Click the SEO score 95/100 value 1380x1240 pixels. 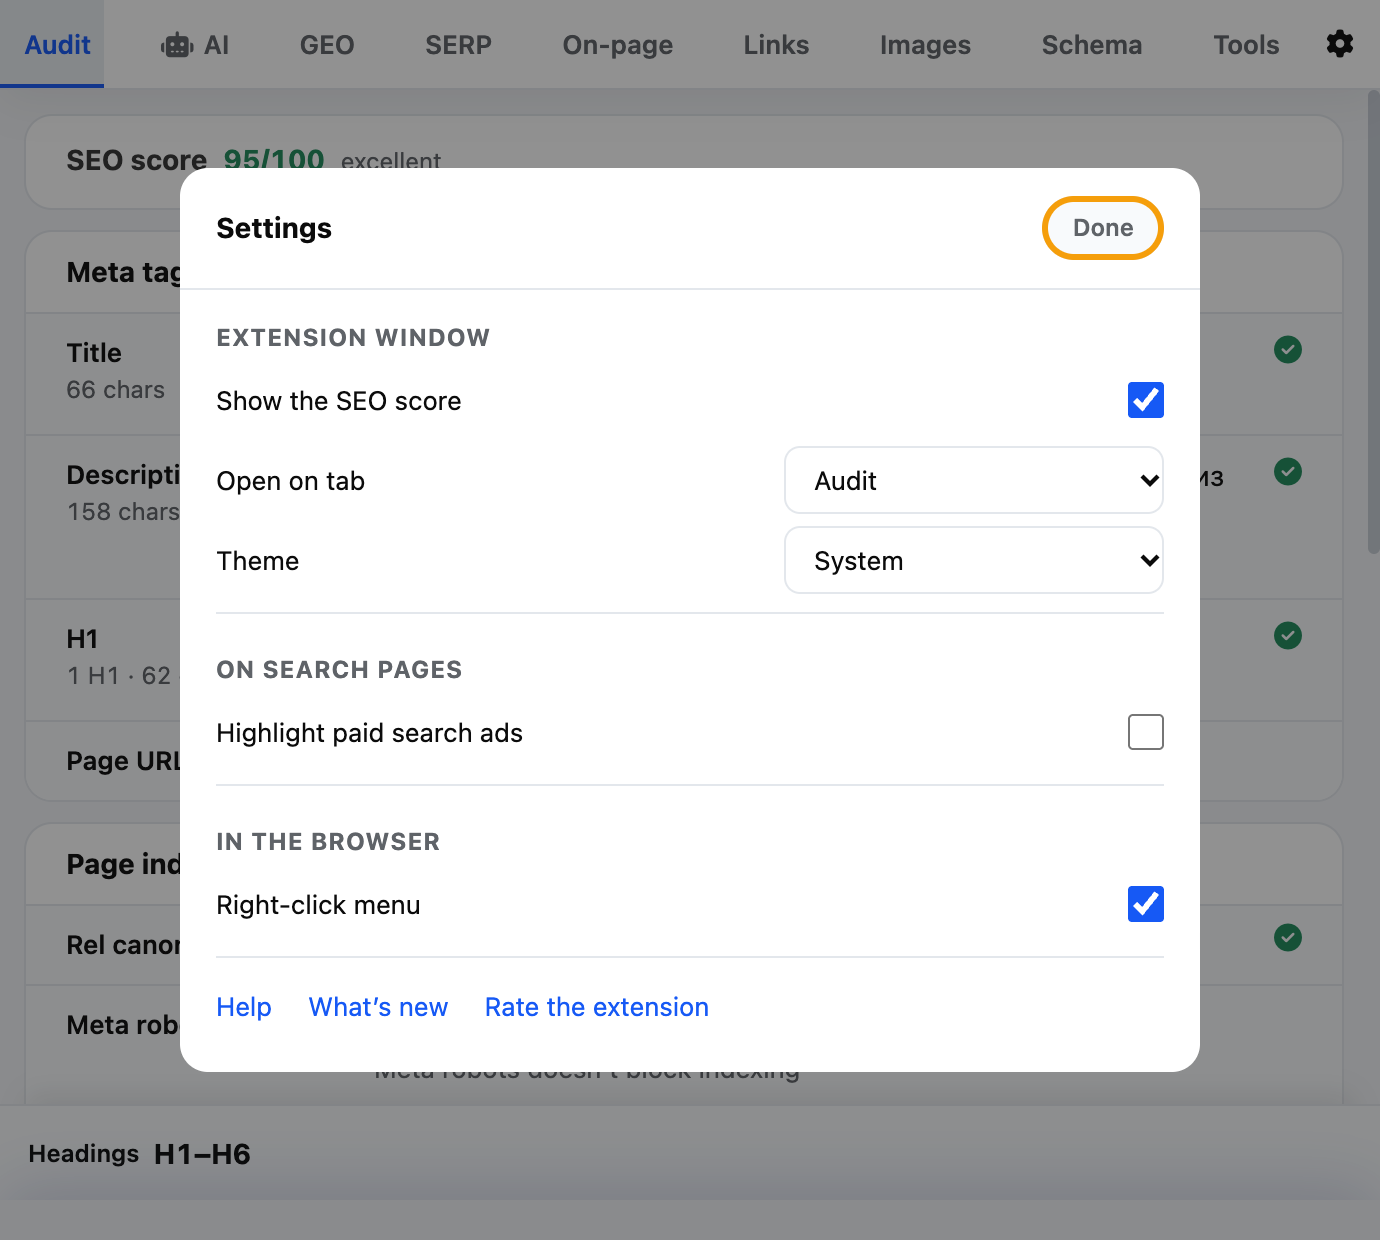[274, 159]
